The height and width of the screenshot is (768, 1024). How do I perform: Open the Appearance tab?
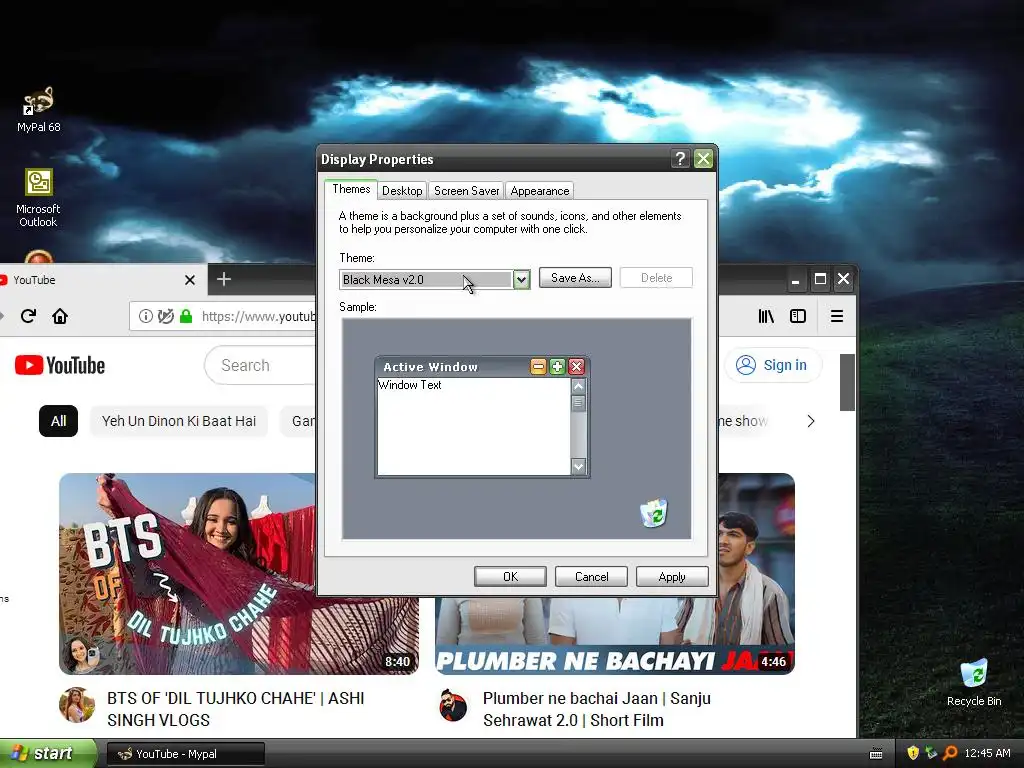(x=539, y=191)
